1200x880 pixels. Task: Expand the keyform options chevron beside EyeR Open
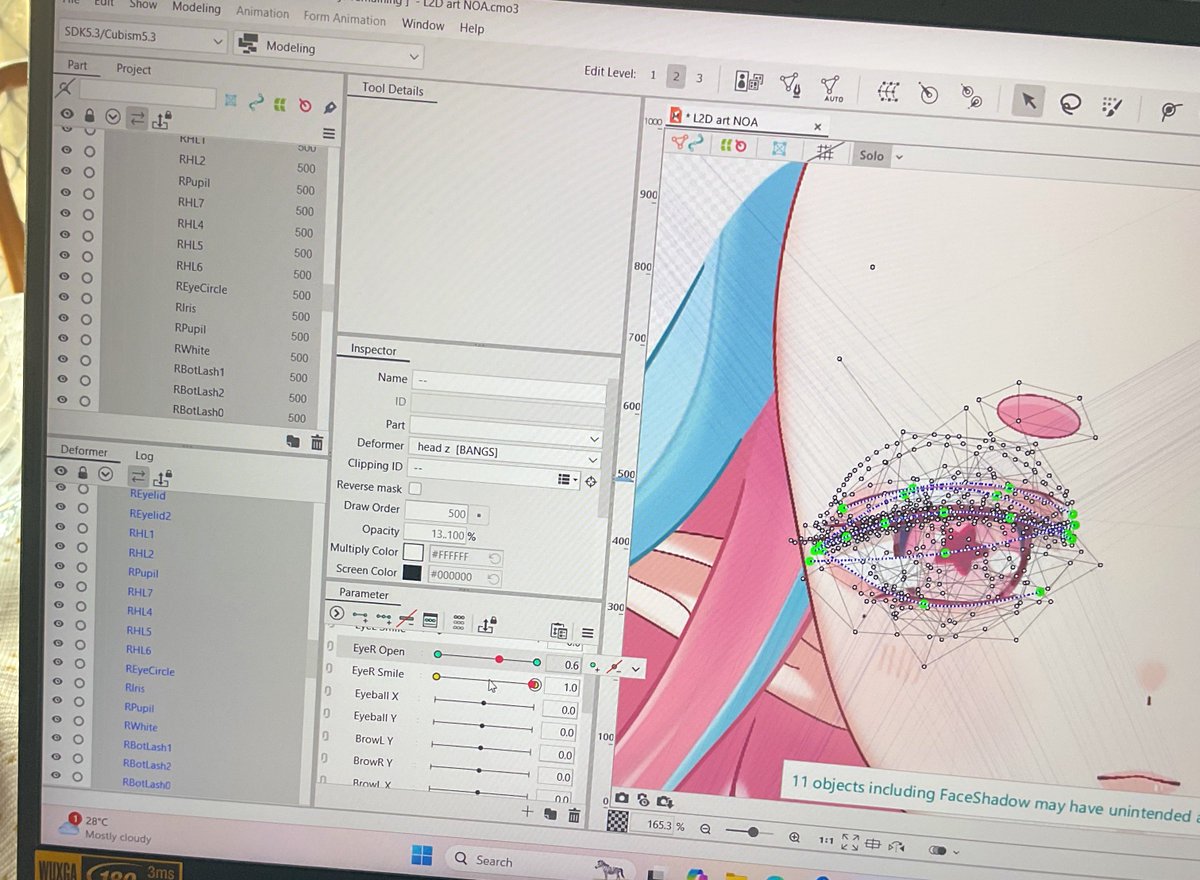coord(635,667)
